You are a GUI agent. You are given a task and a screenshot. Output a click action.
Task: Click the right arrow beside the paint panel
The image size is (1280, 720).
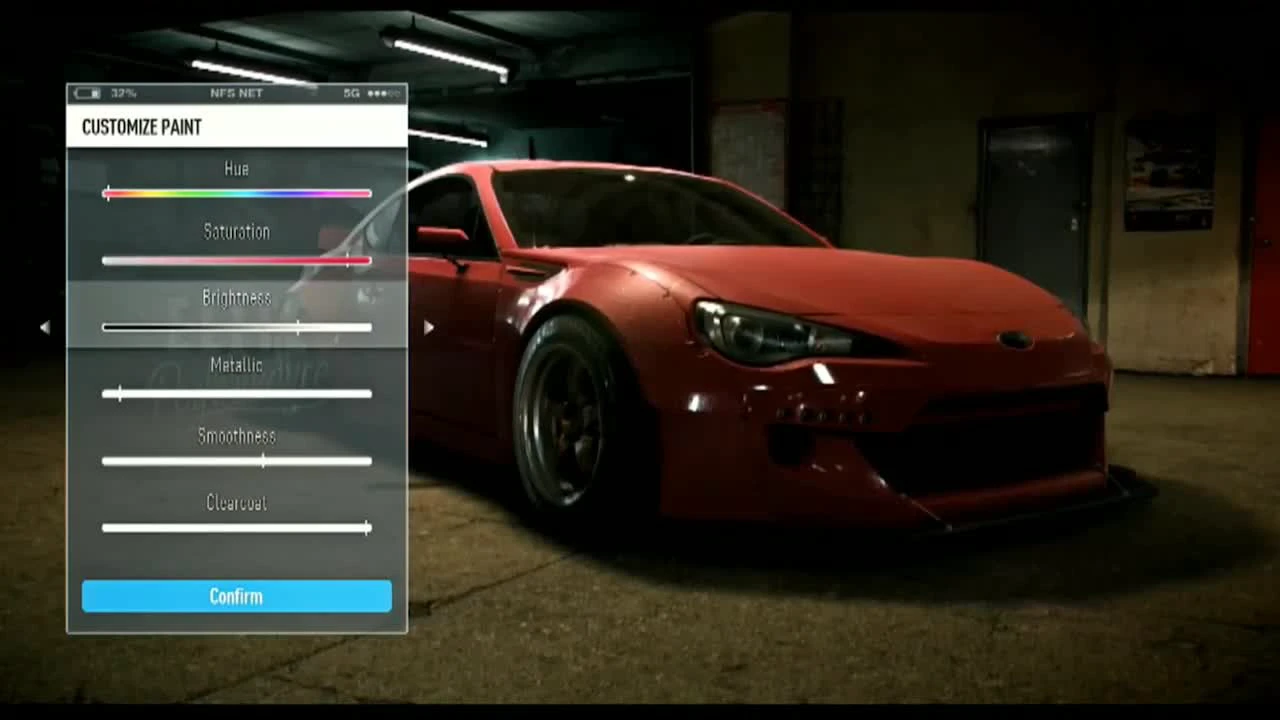428,327
